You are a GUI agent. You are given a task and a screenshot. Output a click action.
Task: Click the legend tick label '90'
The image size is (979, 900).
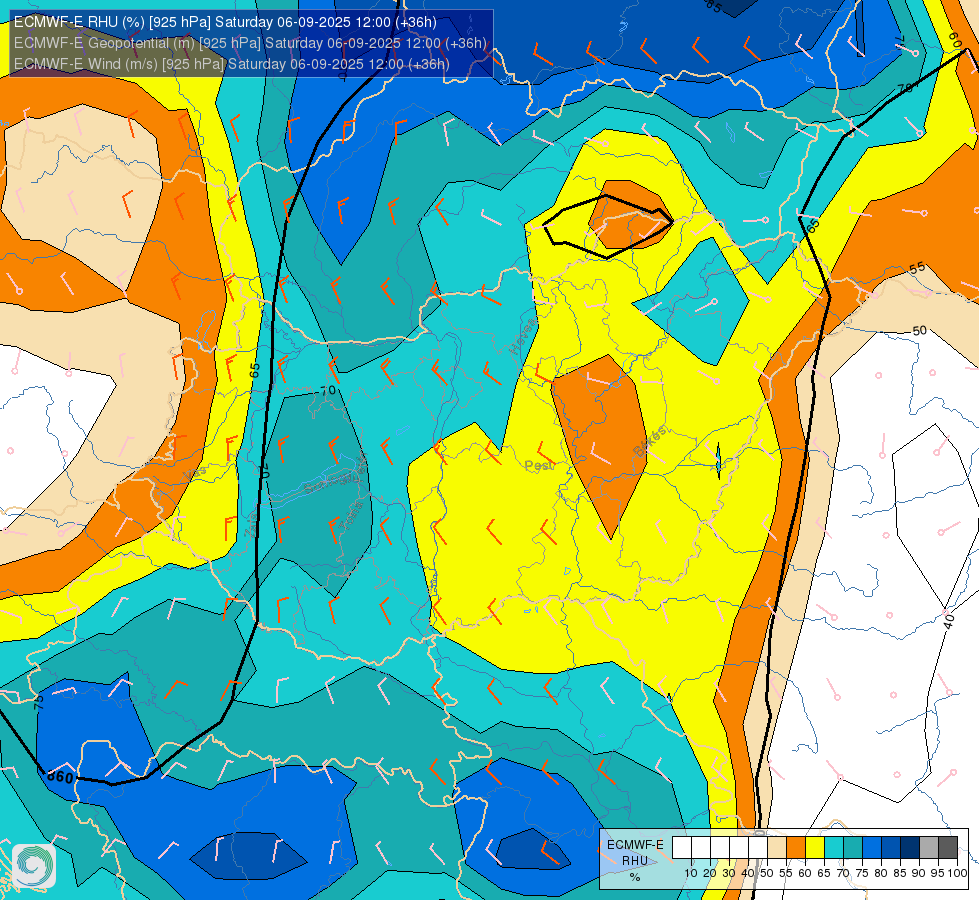pos(919,873)
